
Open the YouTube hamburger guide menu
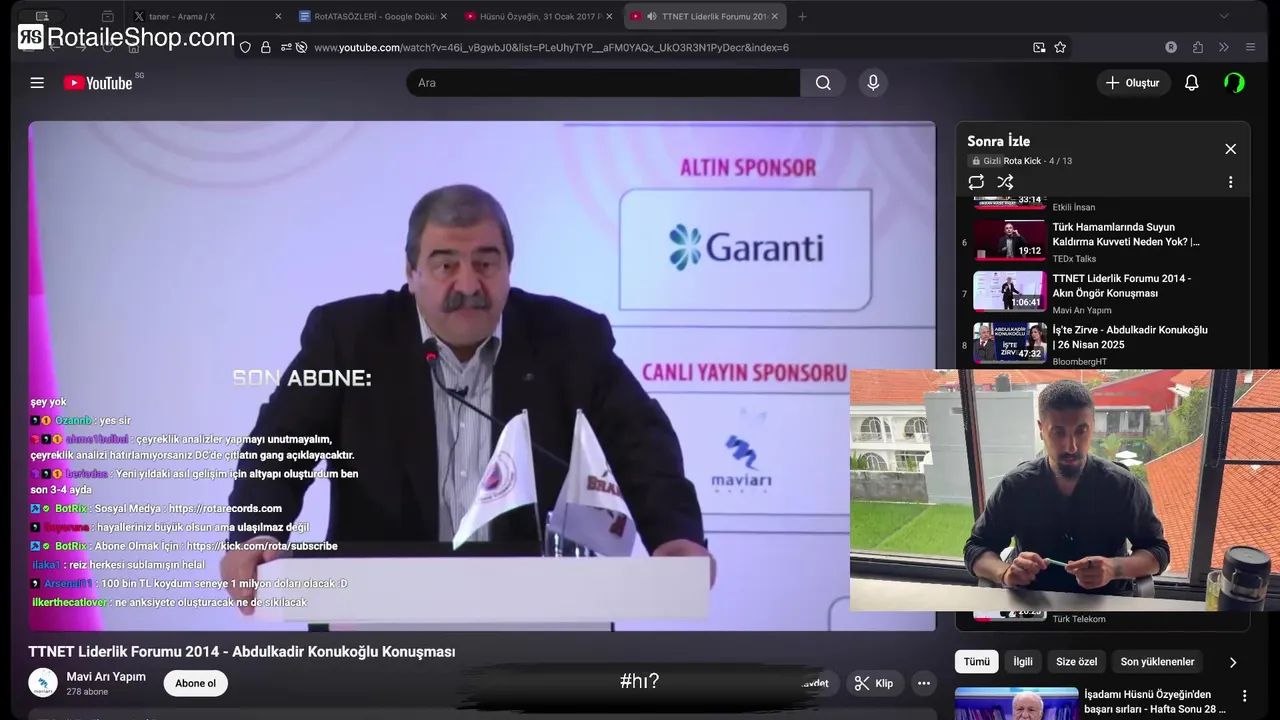click(x=37, y=83)
